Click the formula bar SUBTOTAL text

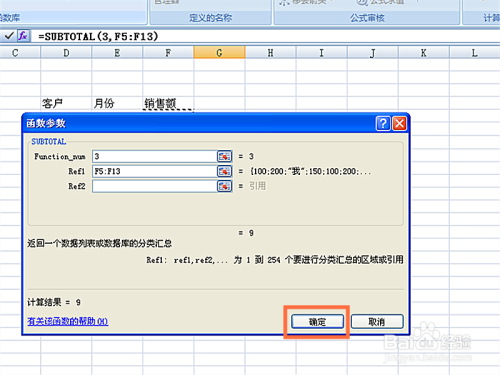click(x=98, y=36)
